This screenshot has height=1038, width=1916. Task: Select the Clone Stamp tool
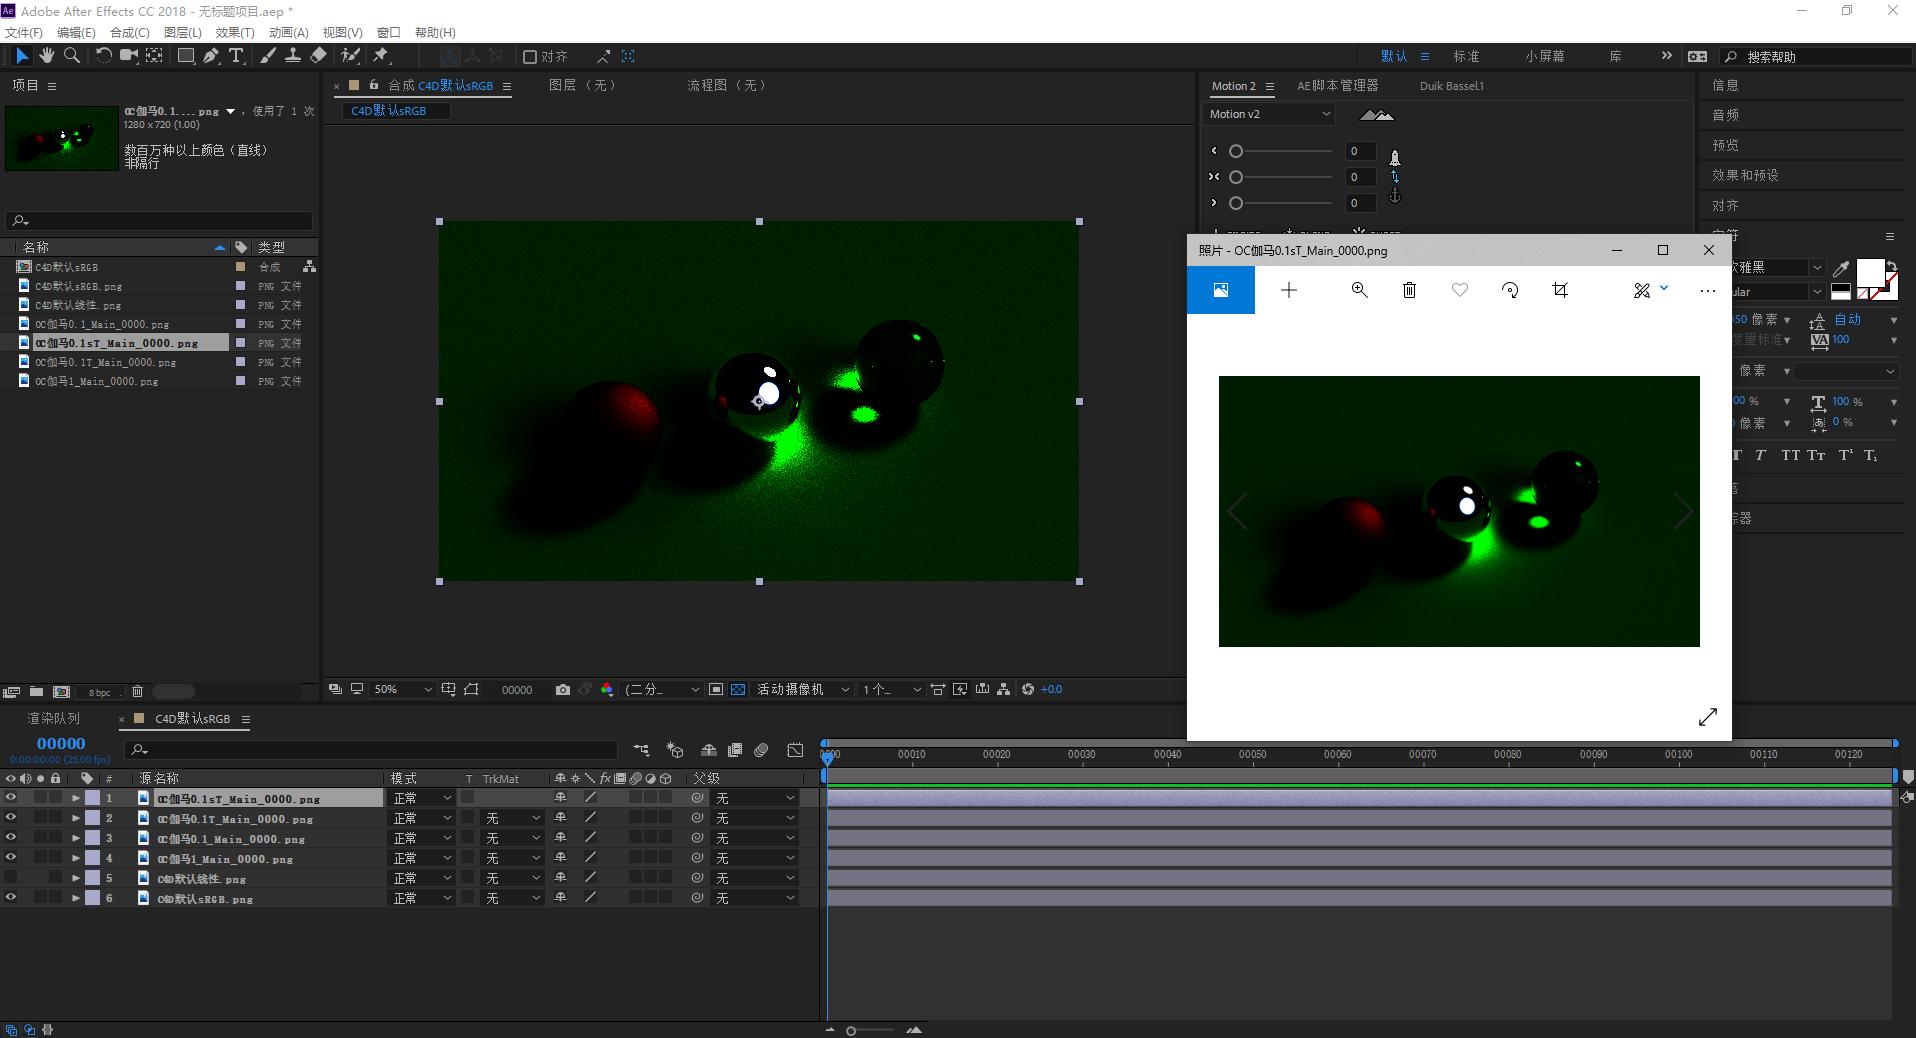293,56
